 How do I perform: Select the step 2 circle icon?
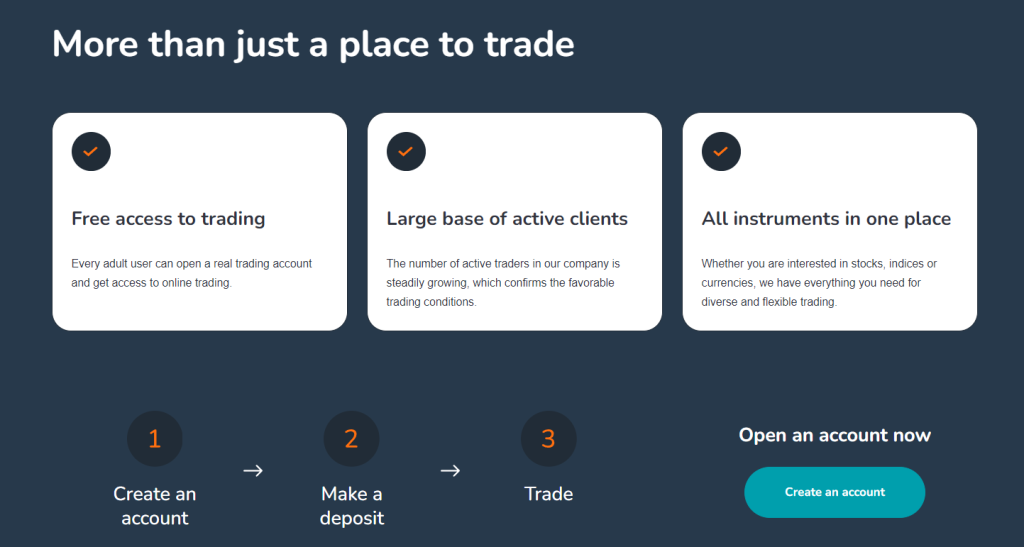tap(351, 439)
